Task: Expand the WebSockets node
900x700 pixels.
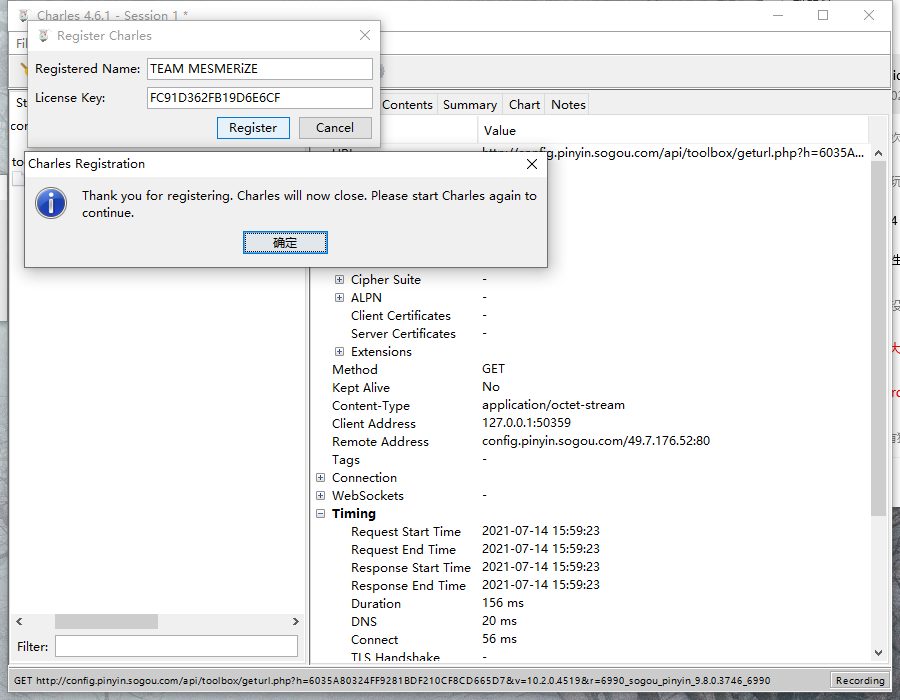Action: (x=320, y=495)
